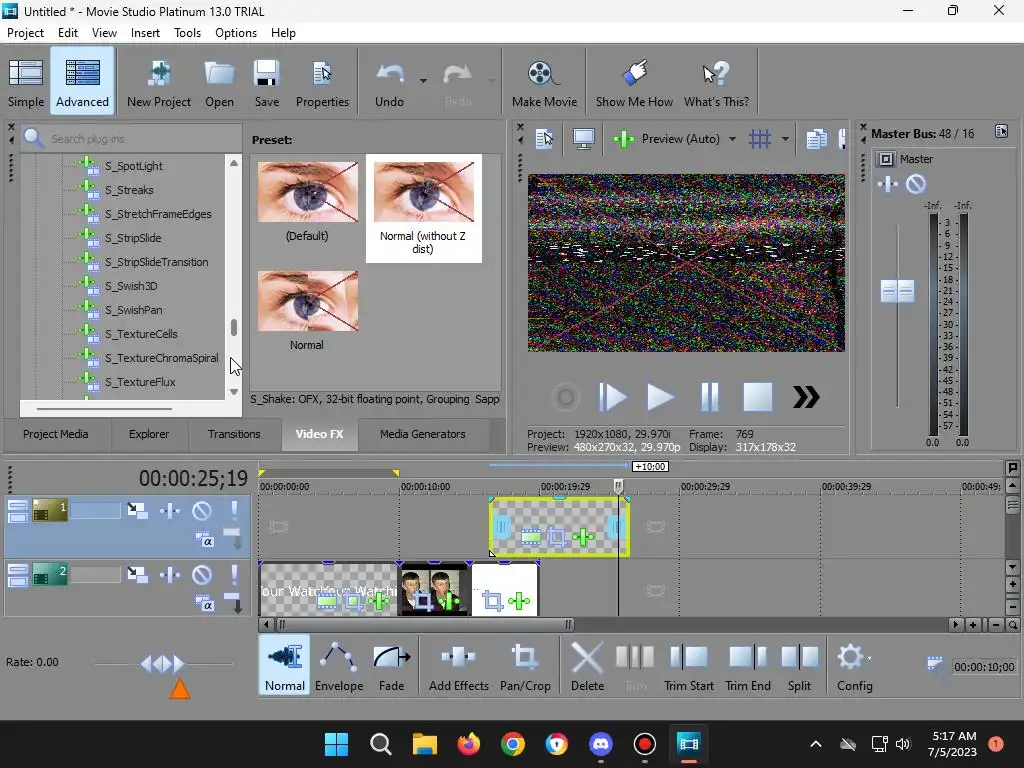
Task: Click the Play button in preview
Action: pyautogui.click(x=660, y=397)
